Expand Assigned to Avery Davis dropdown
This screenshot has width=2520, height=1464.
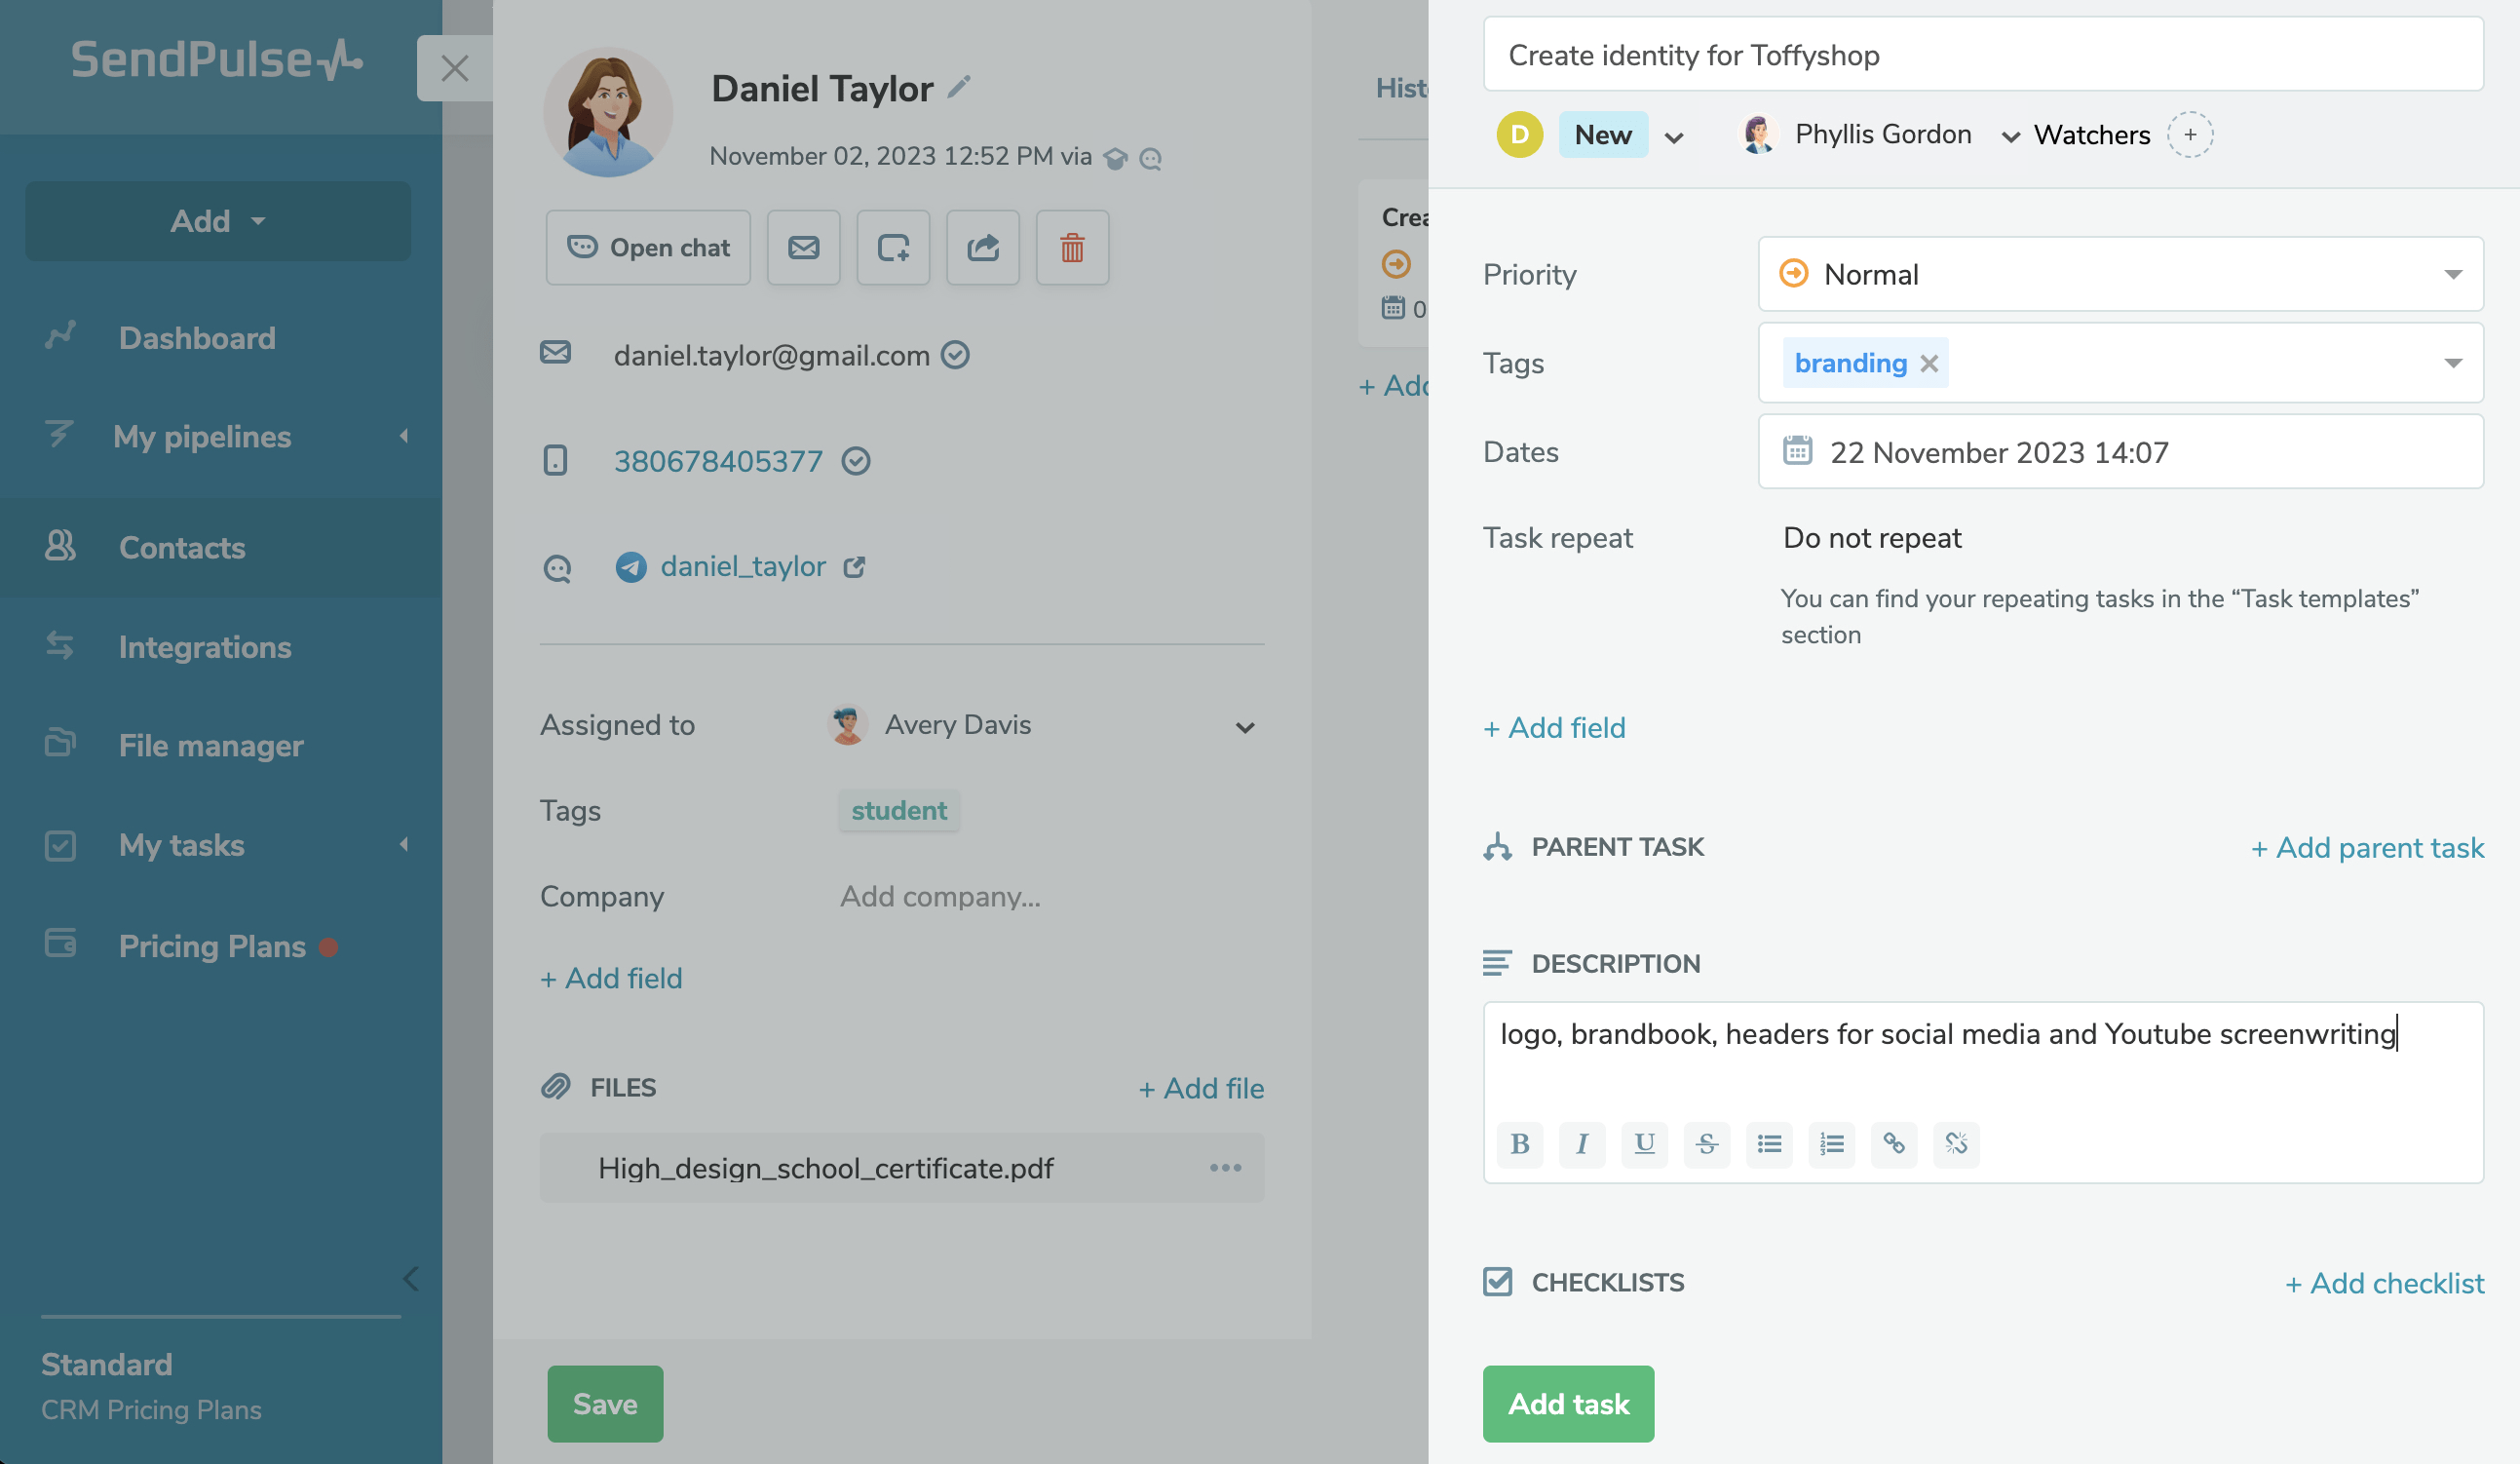[x=1244, y=727]
